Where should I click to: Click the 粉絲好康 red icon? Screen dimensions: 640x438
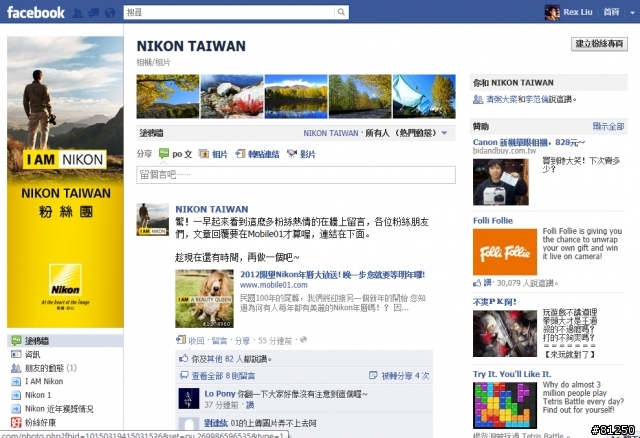[x=16, y=422]
